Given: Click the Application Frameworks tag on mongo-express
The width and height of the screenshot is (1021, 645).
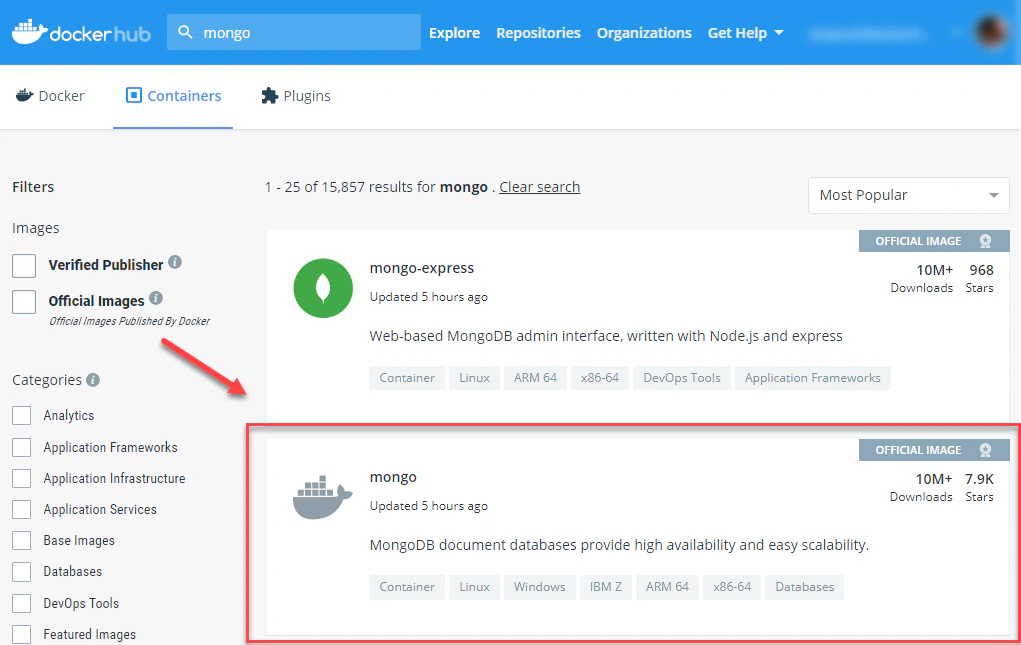Looking at the screenshot, I should coord(813,378).
